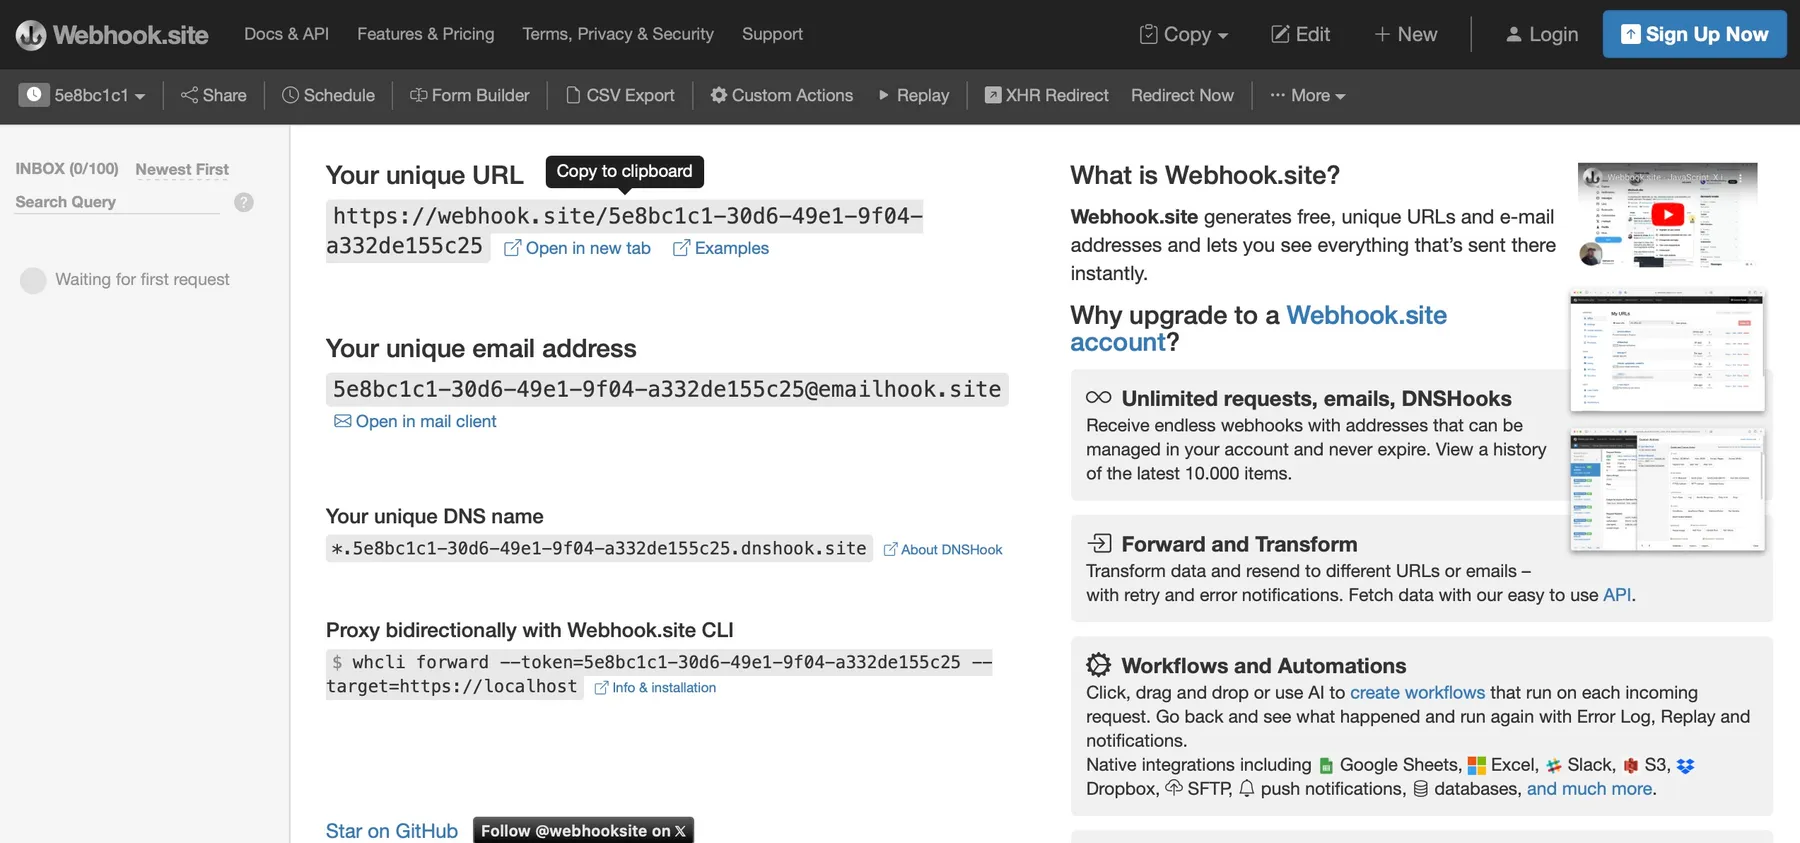Click the Workflows and Automations gear icon
Image resolution: width=1800 pixels, height=843 pixels.
point(1099,665)
